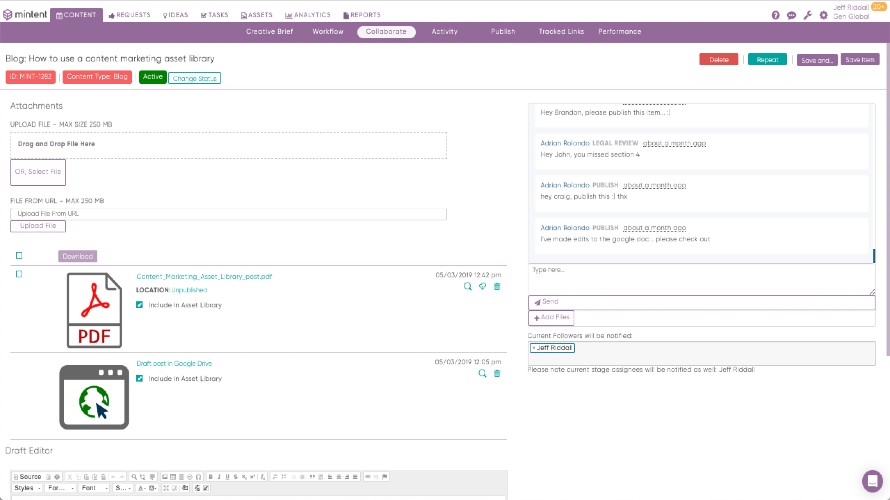
Task: Insert image via Draft Editor toolbar
Action: (165, 477)
